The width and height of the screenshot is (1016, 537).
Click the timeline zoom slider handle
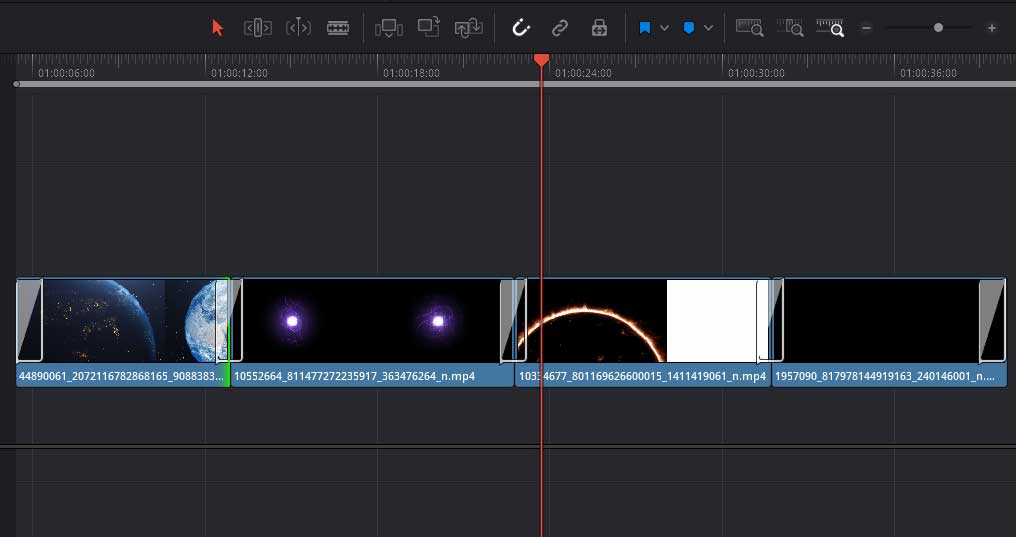[938, 28]
